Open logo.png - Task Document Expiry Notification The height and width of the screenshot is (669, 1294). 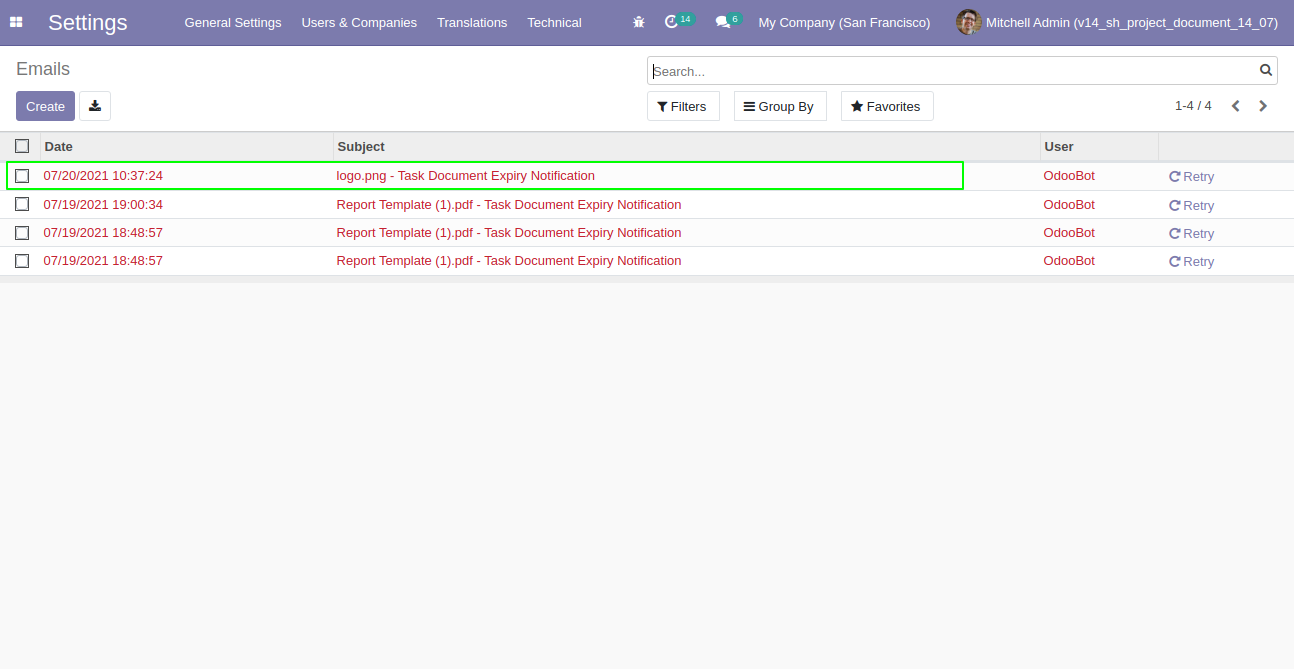(x=466, y=175)
